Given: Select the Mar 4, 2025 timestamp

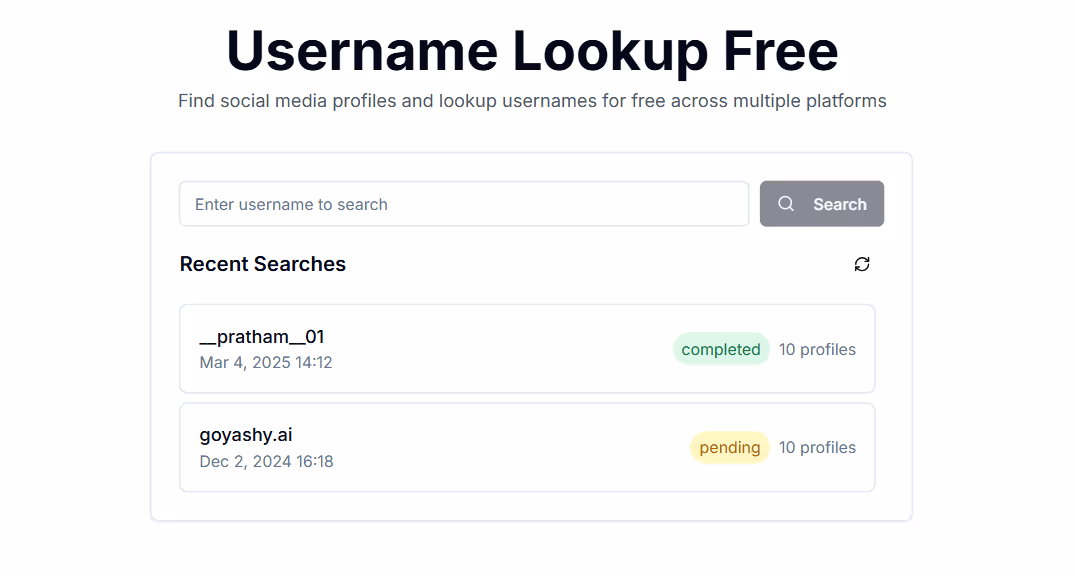Looking at the screenshot, I should 266,362.
